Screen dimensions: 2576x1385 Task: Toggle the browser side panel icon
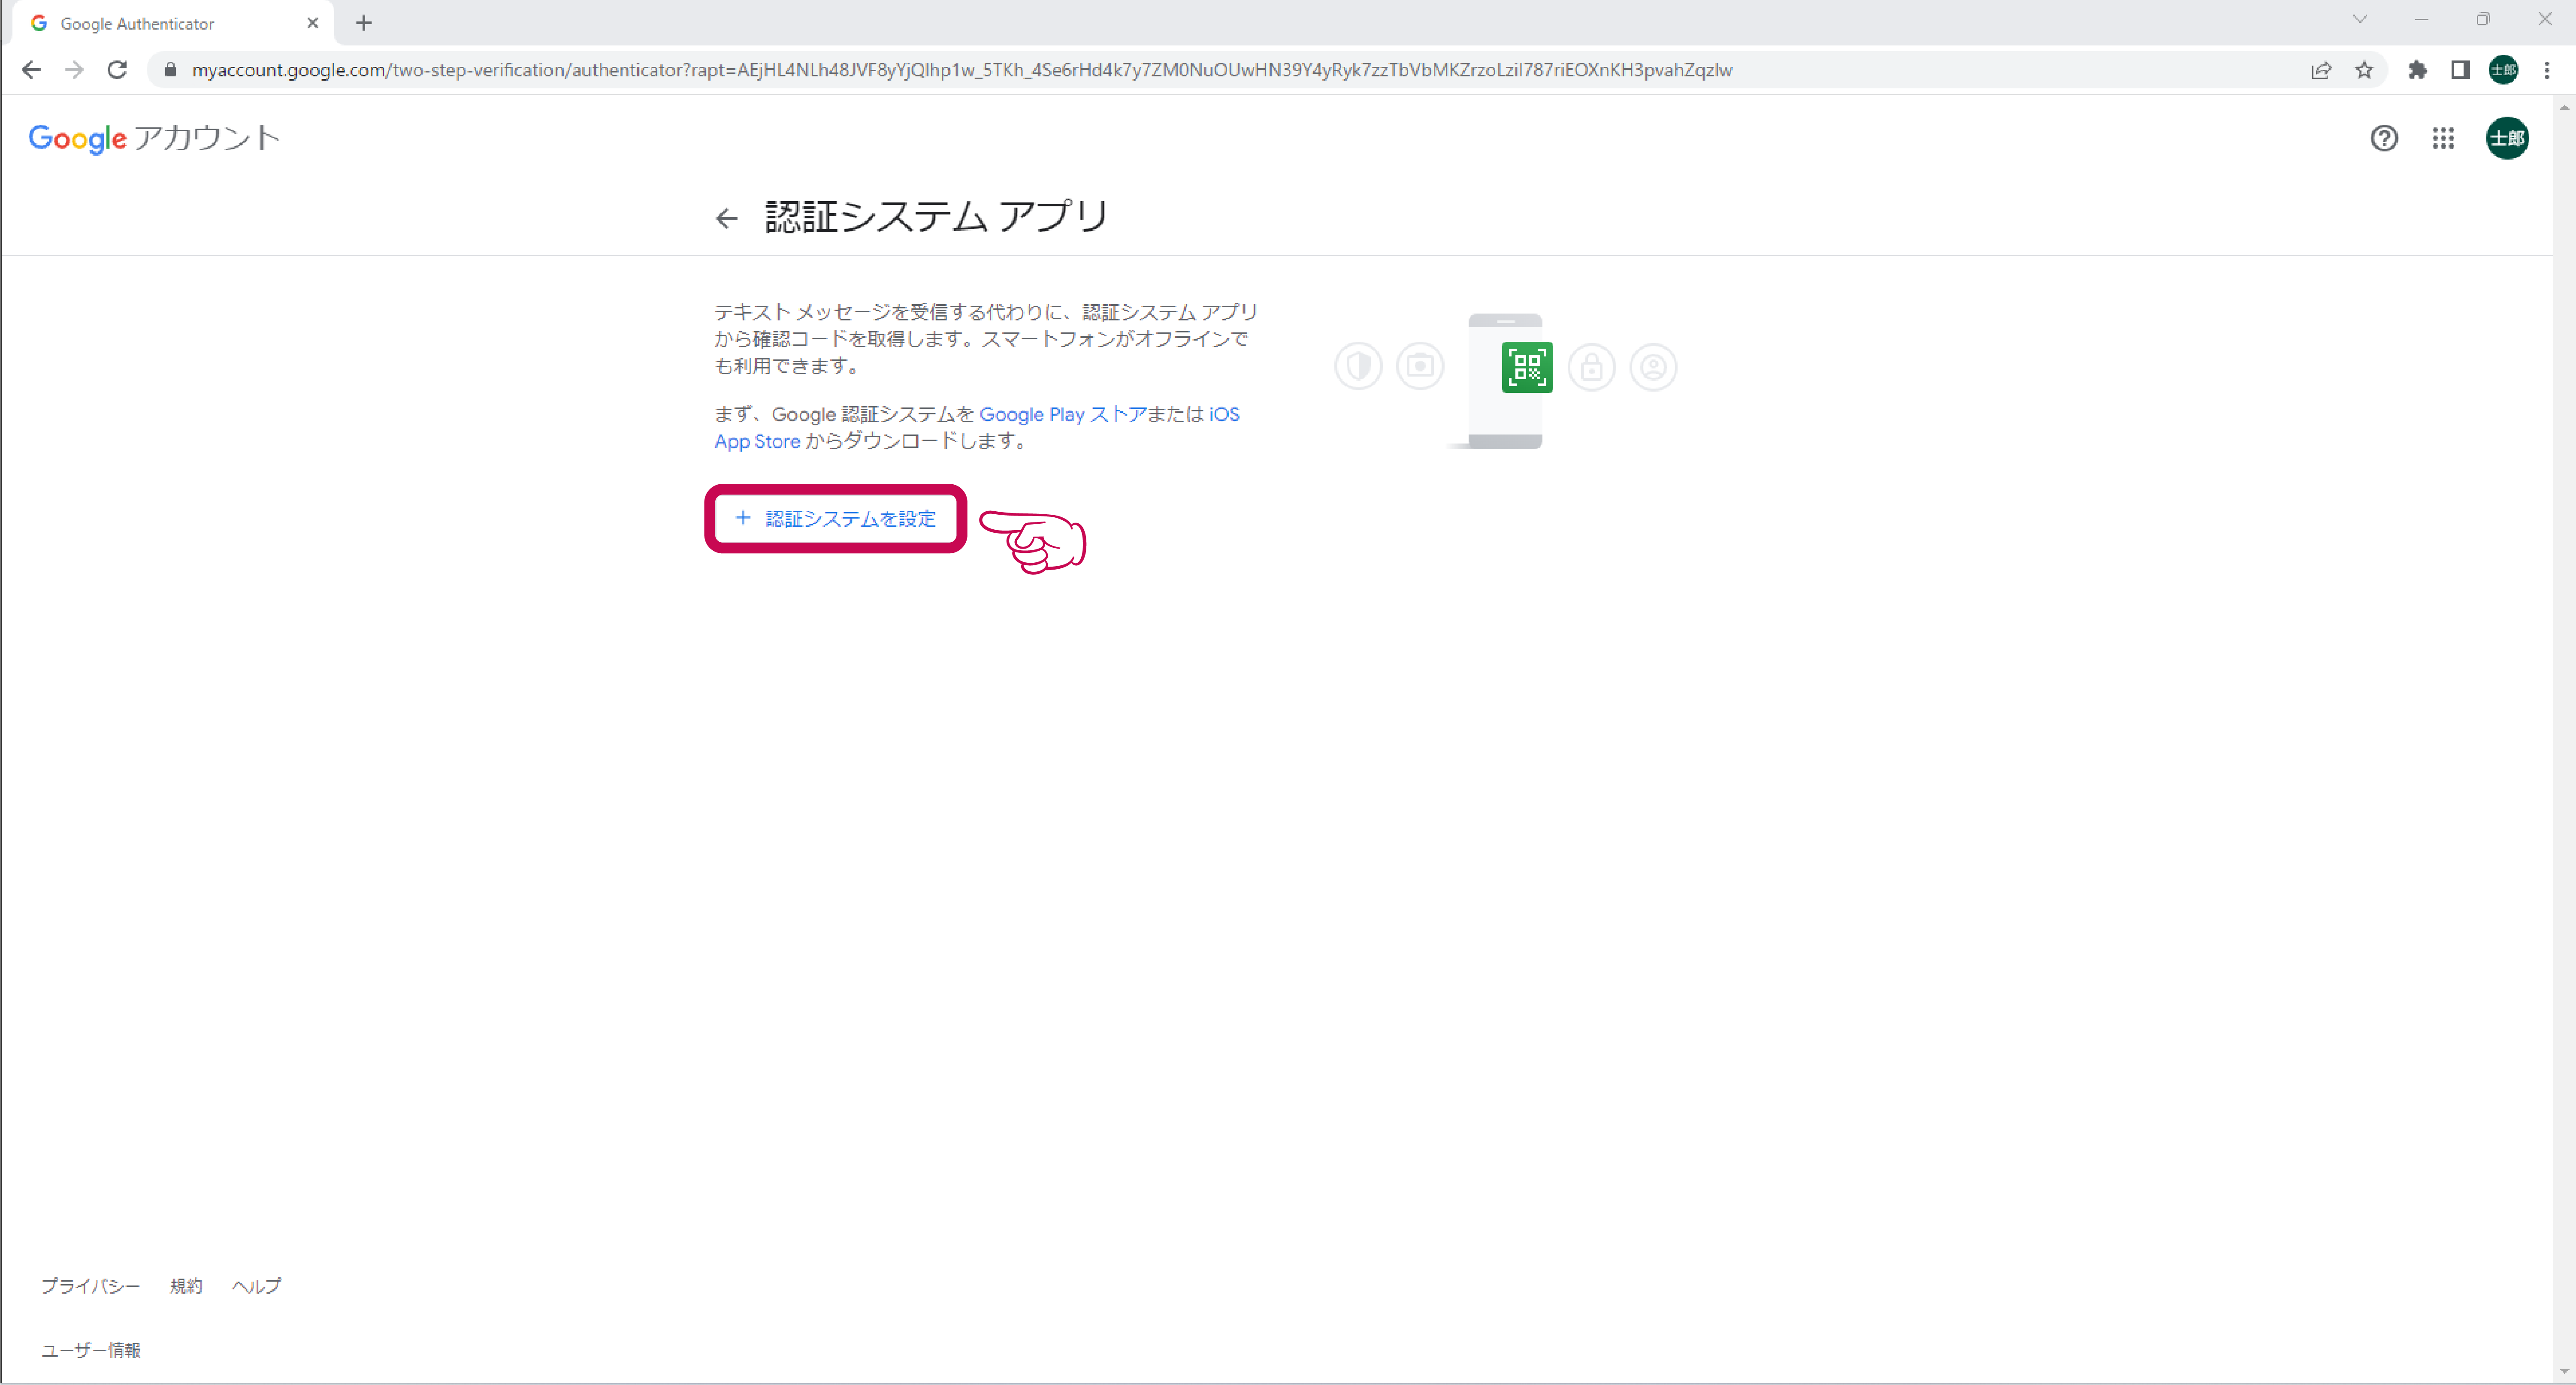(x=2460, y=70)
